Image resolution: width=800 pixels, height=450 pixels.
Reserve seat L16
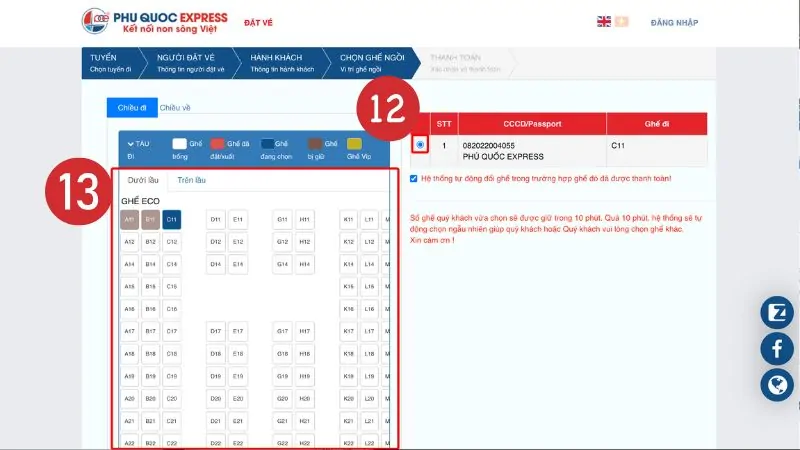pyautogui.click(x=369, y=309)
